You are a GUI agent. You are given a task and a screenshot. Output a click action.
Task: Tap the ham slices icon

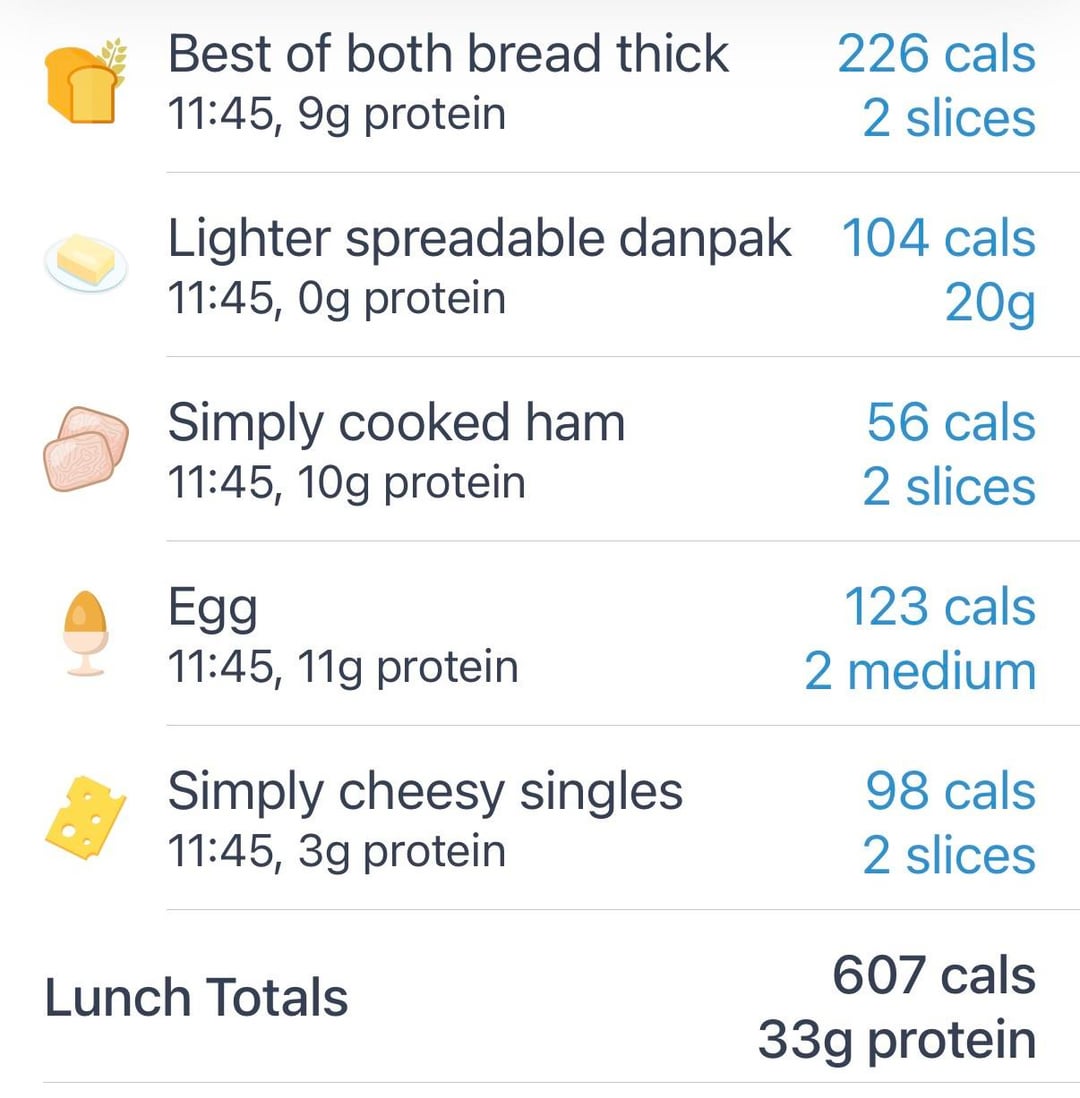[86, 450]
